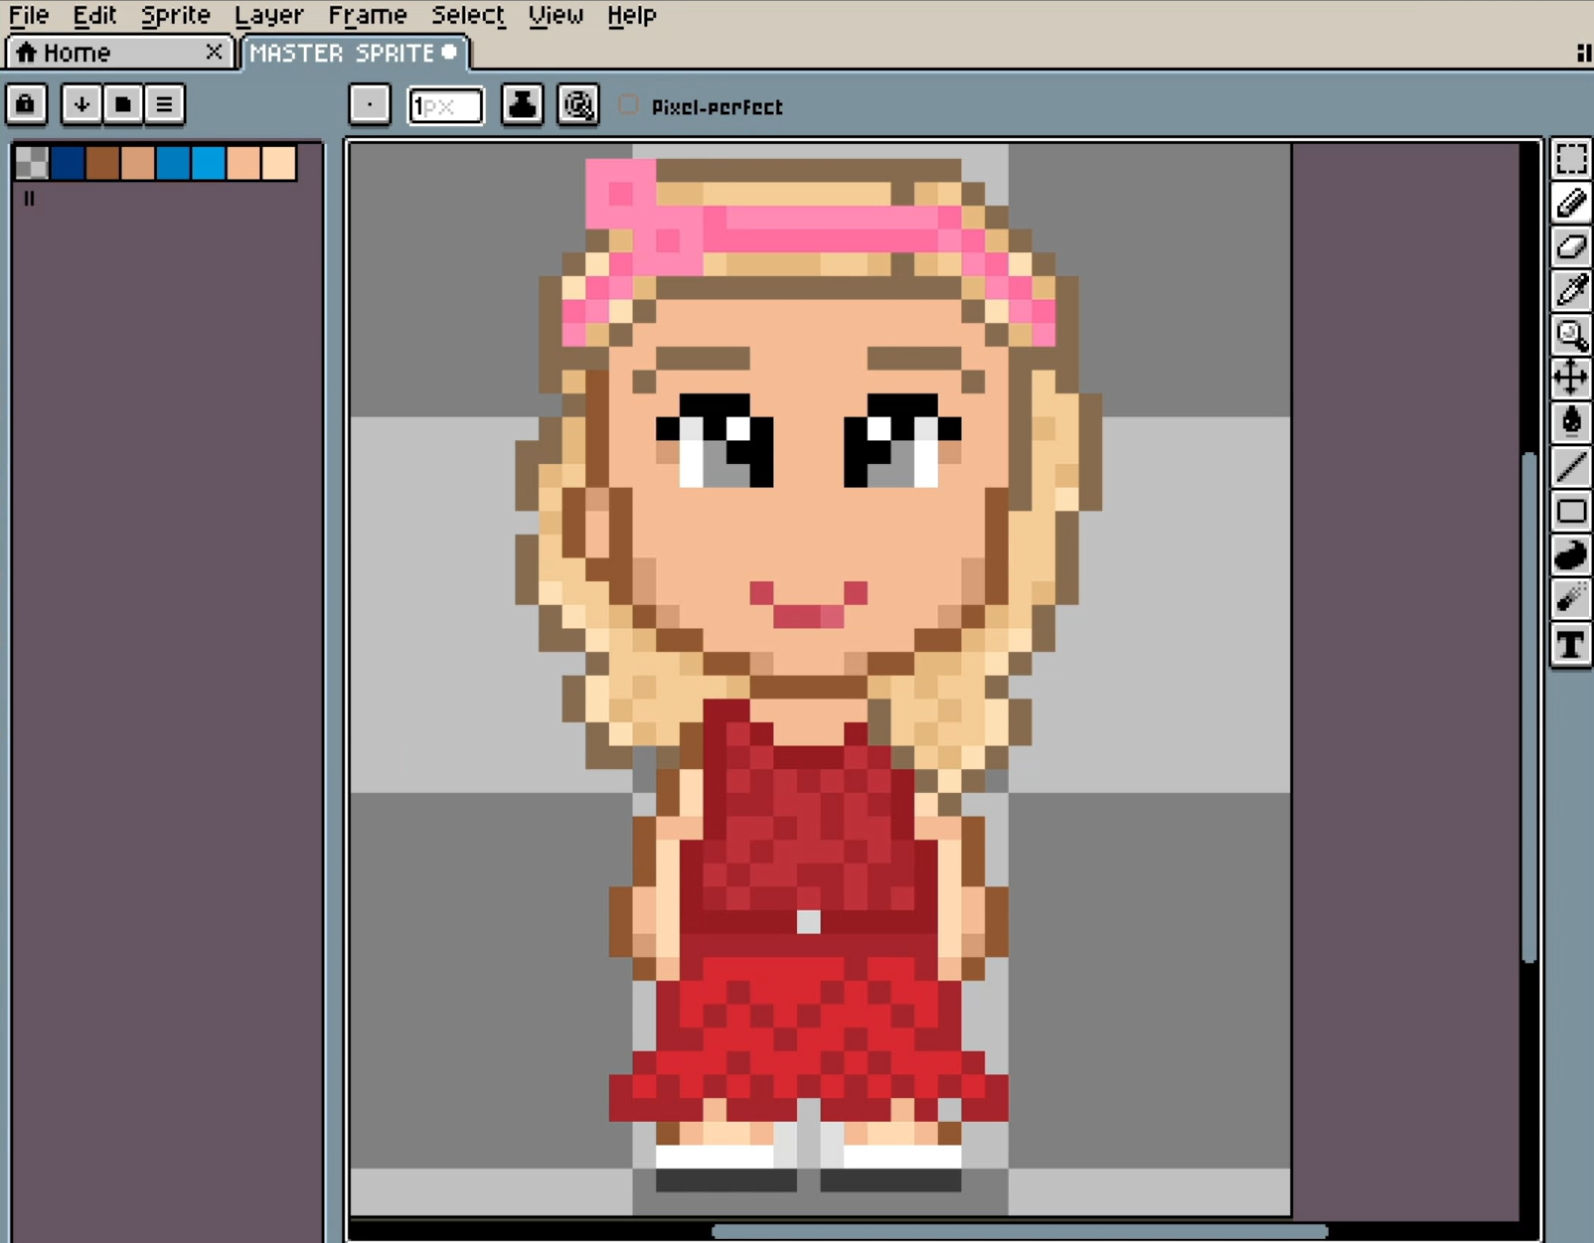Viewport: 1594px width, 1243px height.
Task: Pick the sky blue palette swatch
Action: [x=208, y=162]
